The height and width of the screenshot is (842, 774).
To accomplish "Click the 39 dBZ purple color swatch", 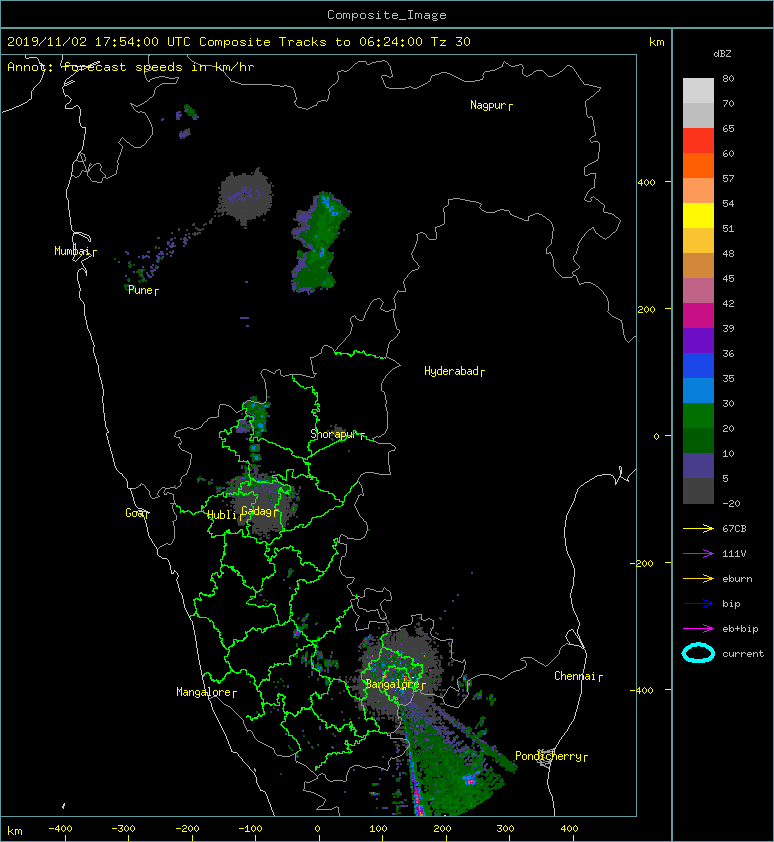I will (698, 340).
